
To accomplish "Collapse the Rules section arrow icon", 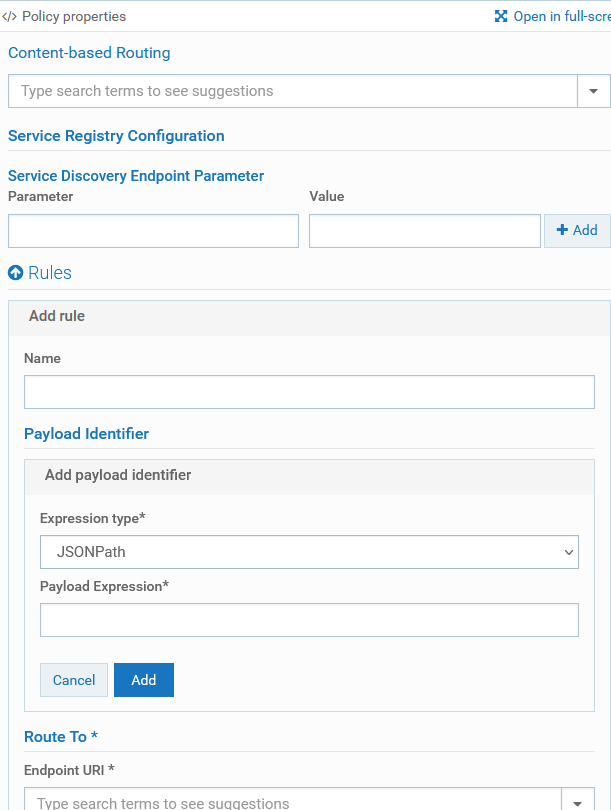I will point(15,273).
